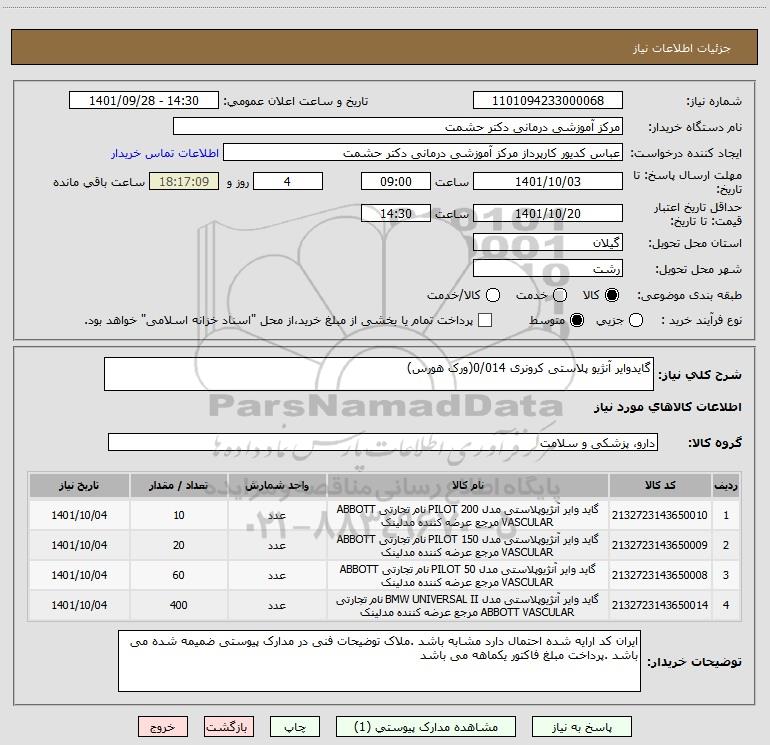The image size is (770, 745).
Task: Click the جزئیات اطلاعات نیاز header title
Action: pyautogui.click(x=682, y=48)
